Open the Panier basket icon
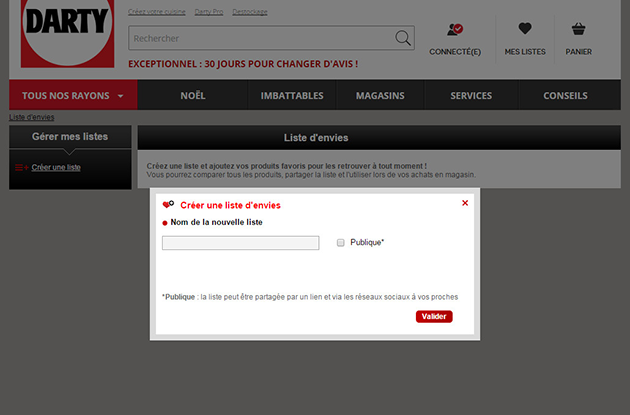This screenshot has height=415, width=630. [x=578, y=30]
